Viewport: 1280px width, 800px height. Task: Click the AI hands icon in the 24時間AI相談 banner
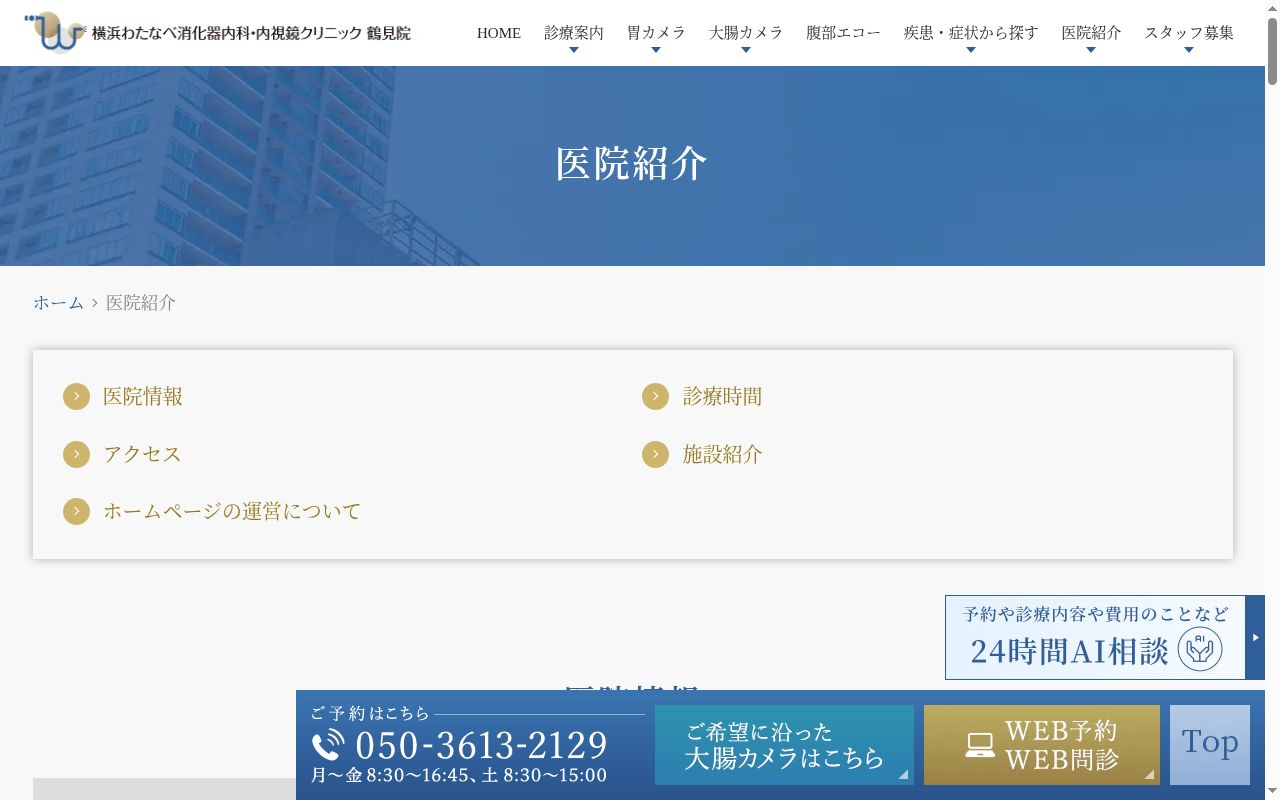(x=1200, y=650)
